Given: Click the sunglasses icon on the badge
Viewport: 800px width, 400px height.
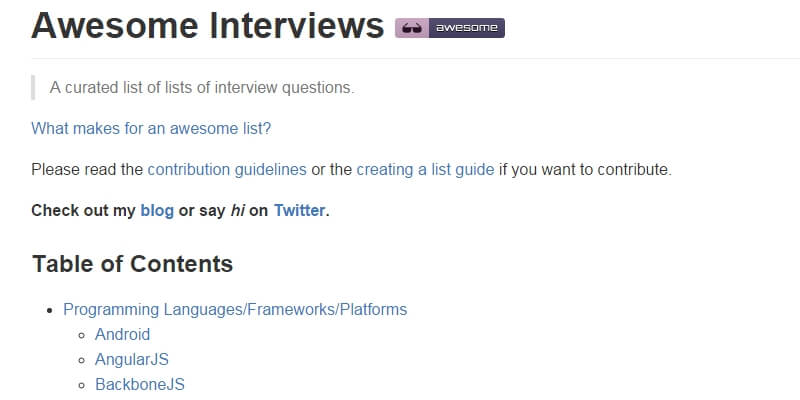Looking at the screenshot, I should click(x=411, y=28).
